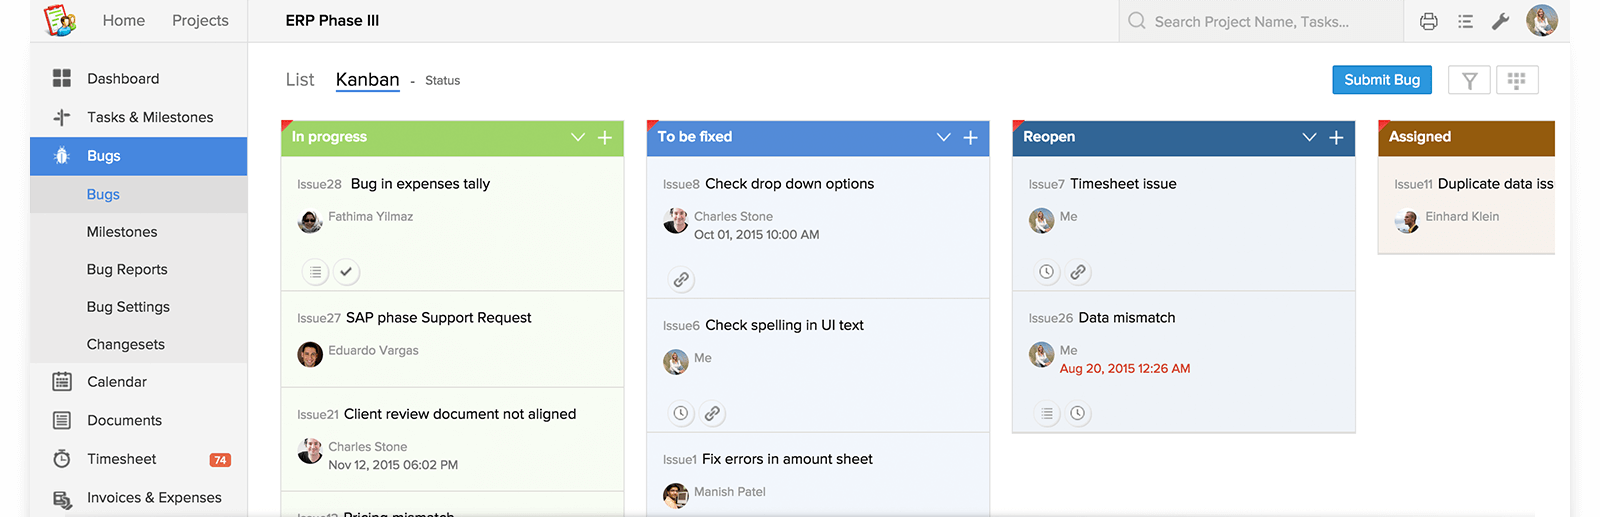Open the To be fixed column dropdown
This screenshot has height=517, width=1600.
(943, 138)
